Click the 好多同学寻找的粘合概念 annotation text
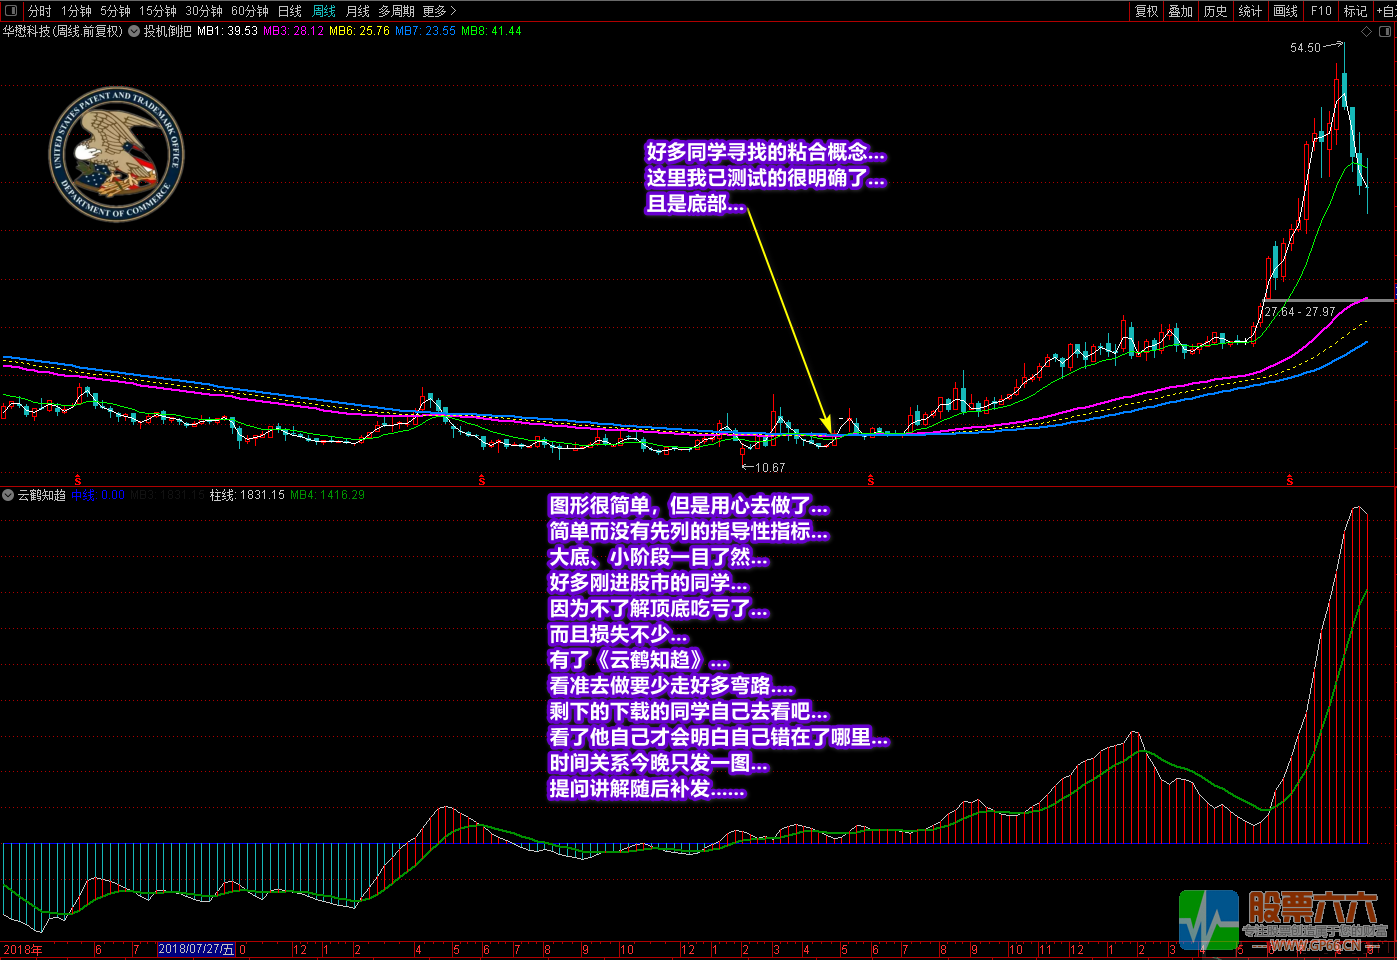1397x960 pixels. (765, 152)
